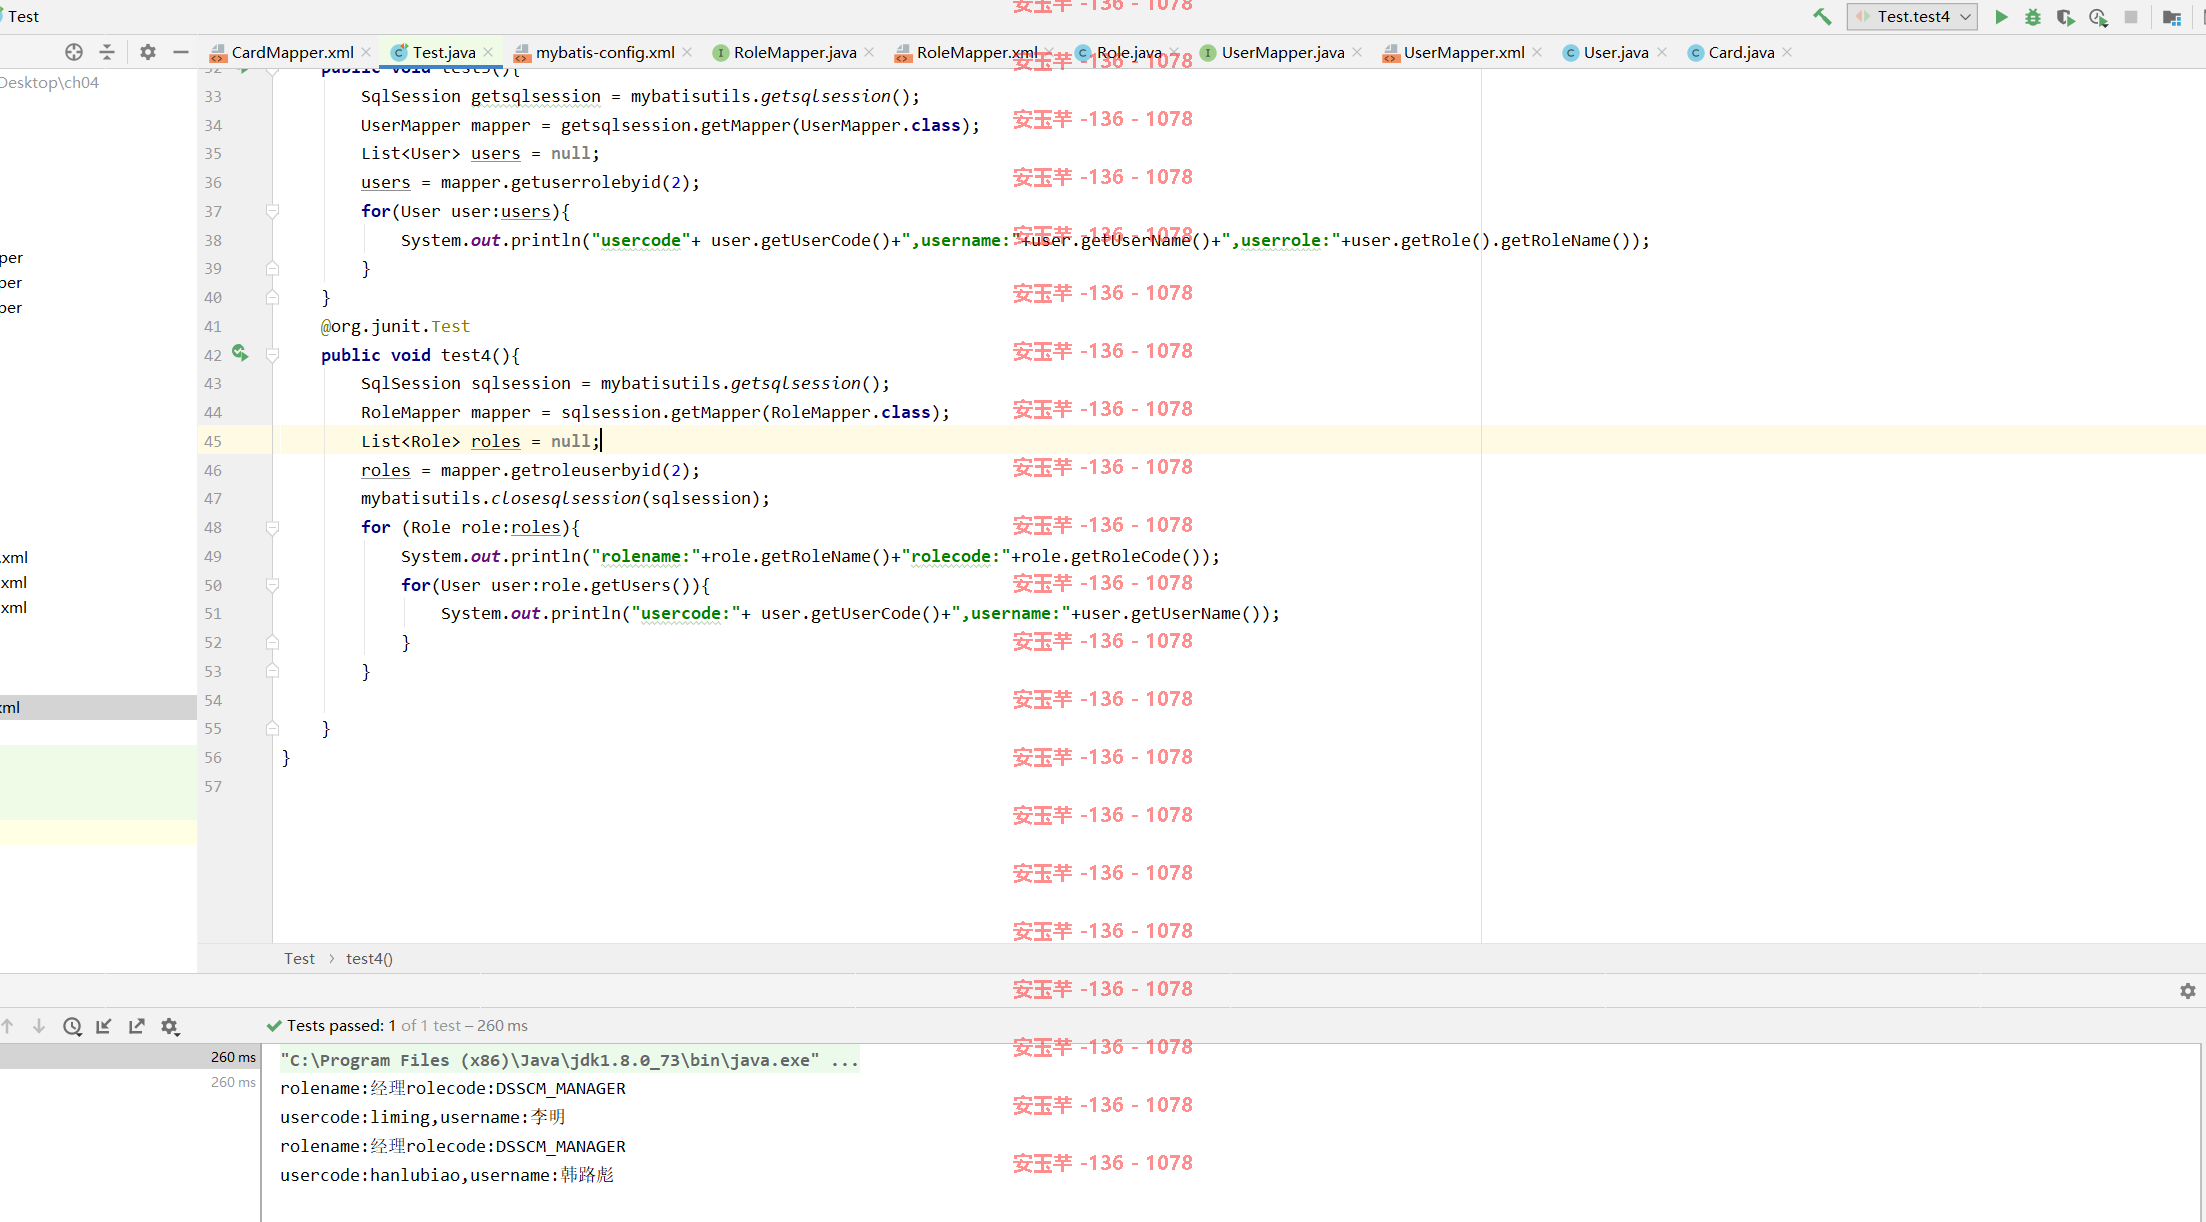
Task: Select the highlighted 260 ms test row
Action: [130, 1057]
